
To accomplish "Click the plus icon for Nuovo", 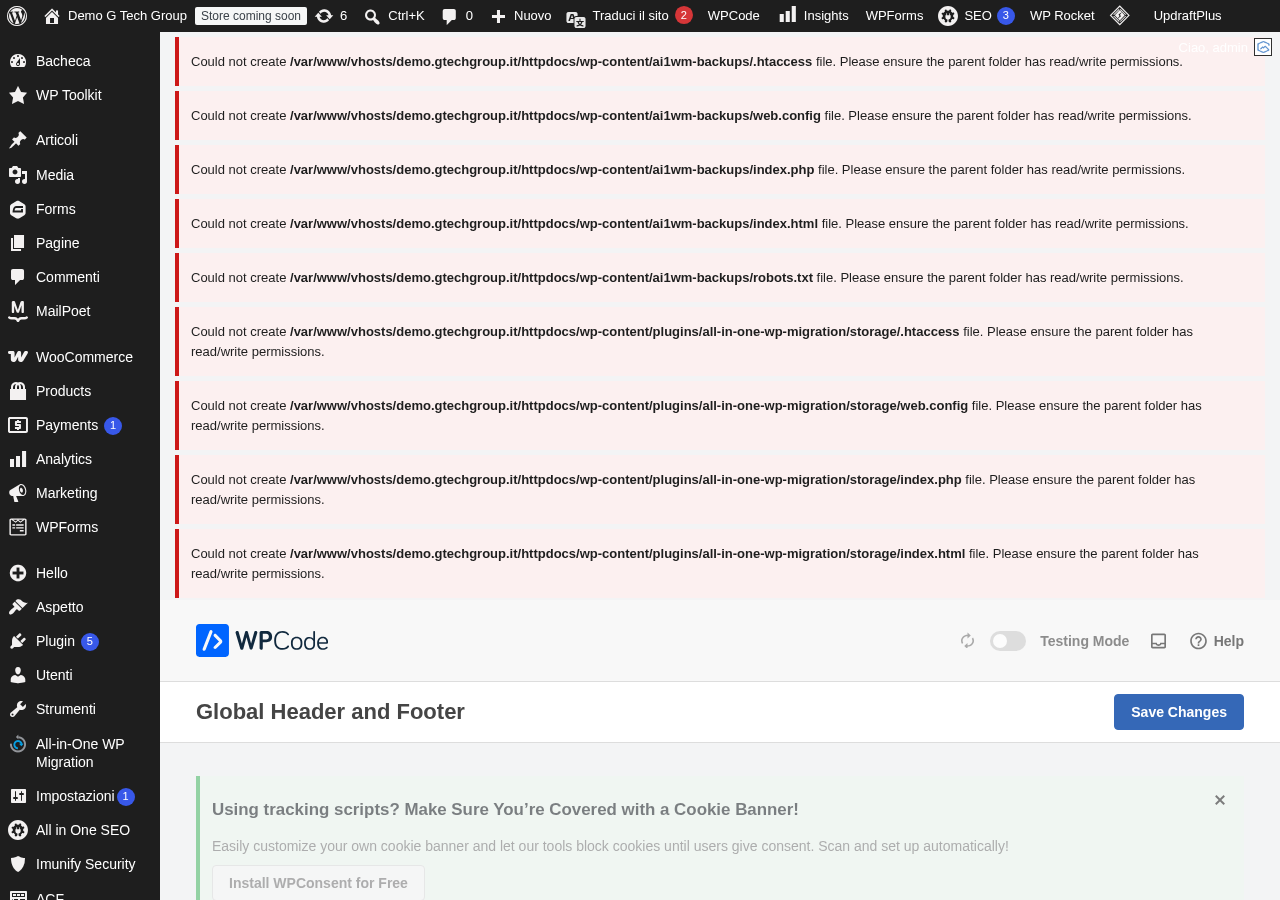I will [x=498, y=16].
